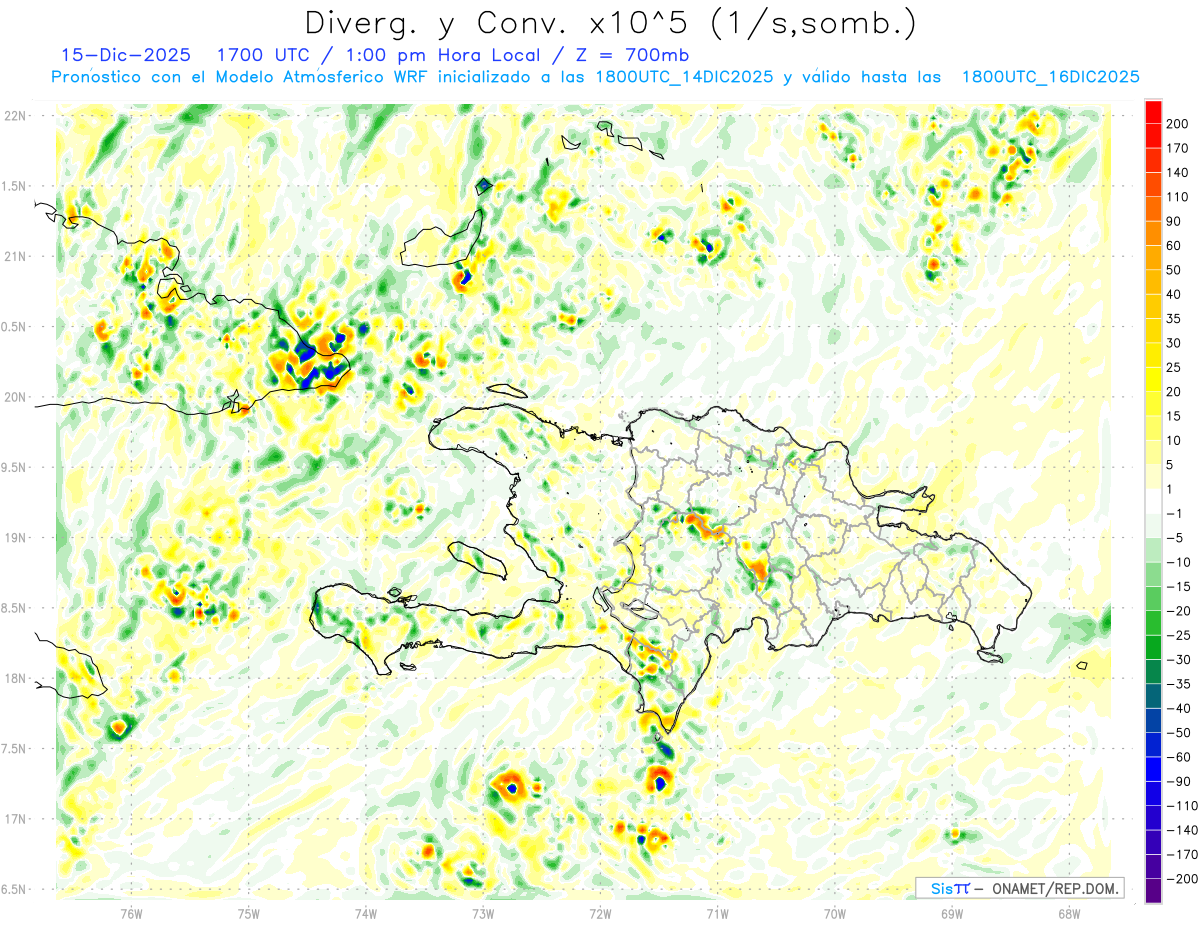Click the valid-until time '1800UTC_16DIC2025'

(1050, 77)
